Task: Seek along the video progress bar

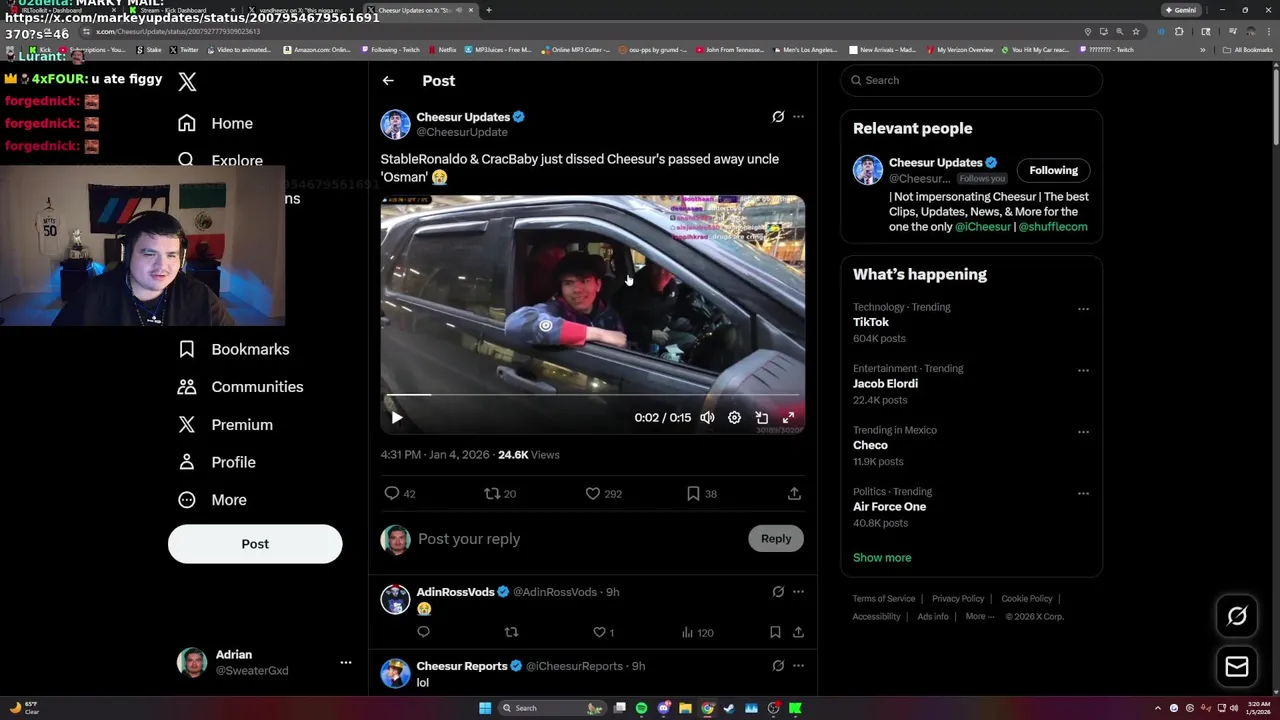Action: (x=592, y=395)
